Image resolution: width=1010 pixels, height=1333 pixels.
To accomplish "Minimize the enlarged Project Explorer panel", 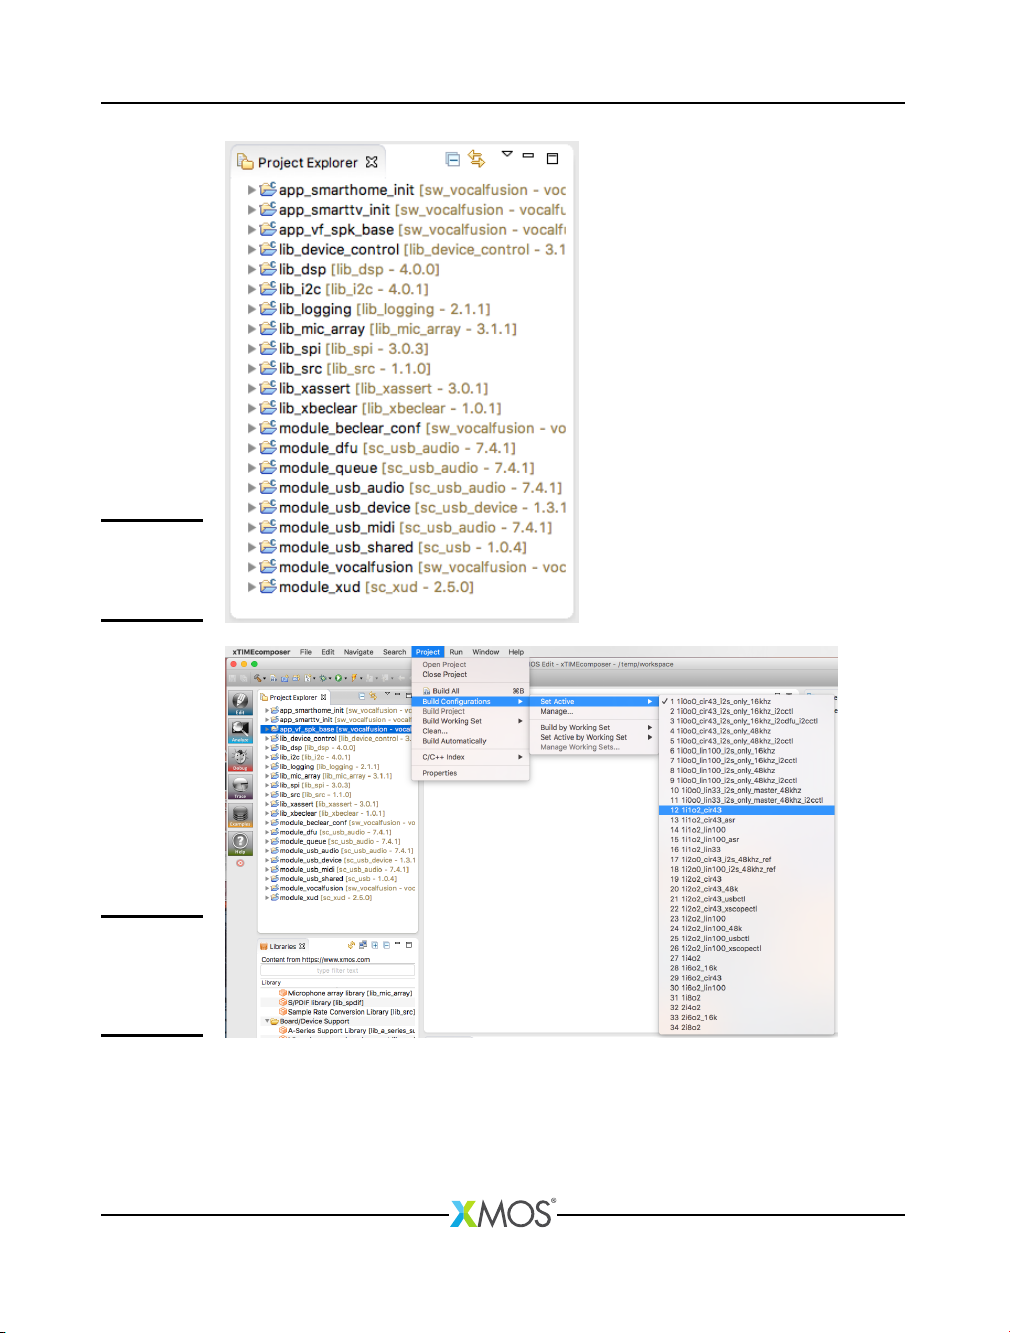I will point(528,155).
